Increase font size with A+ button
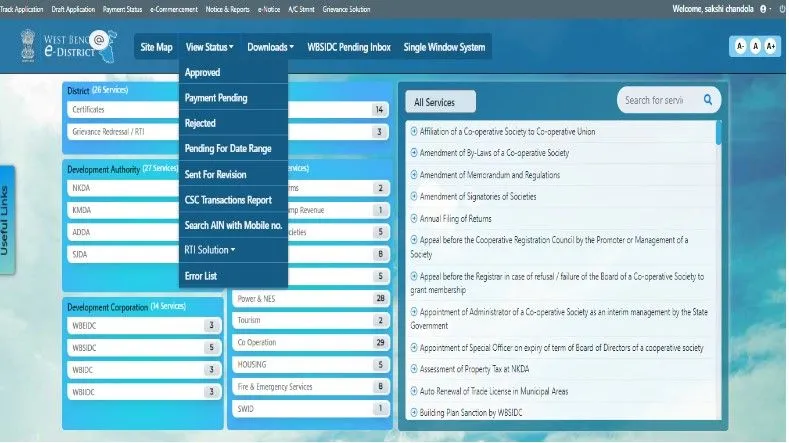This screenshot has height=443, width=789. (770, 47)
